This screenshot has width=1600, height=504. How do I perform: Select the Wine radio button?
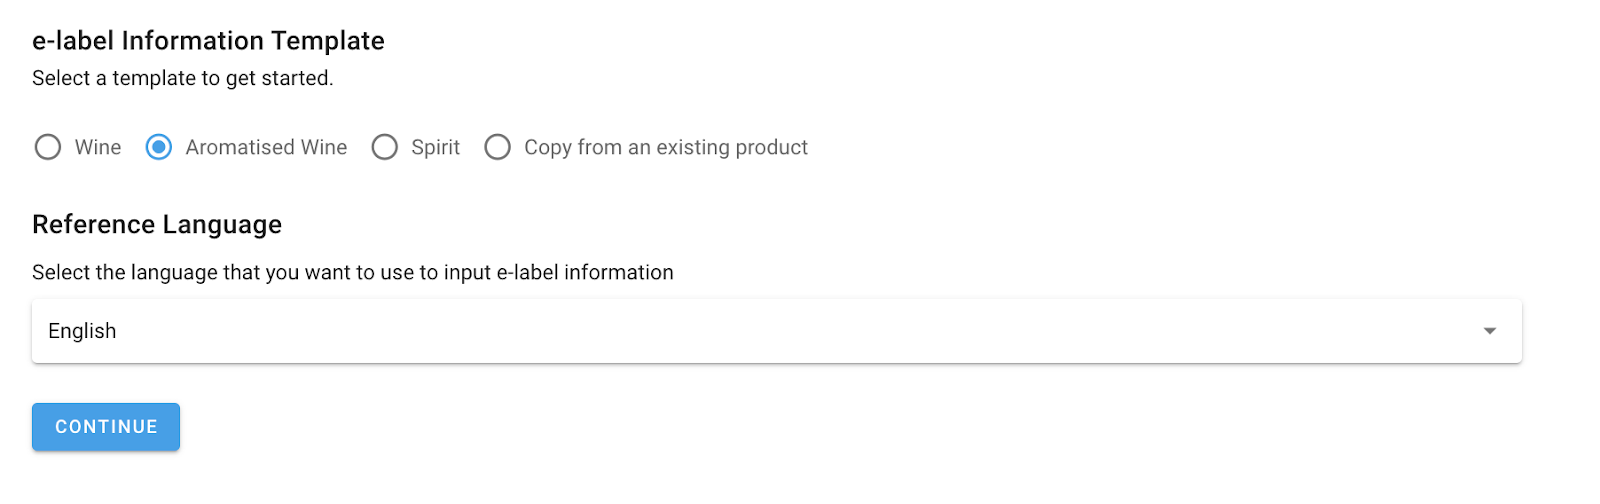48,147
